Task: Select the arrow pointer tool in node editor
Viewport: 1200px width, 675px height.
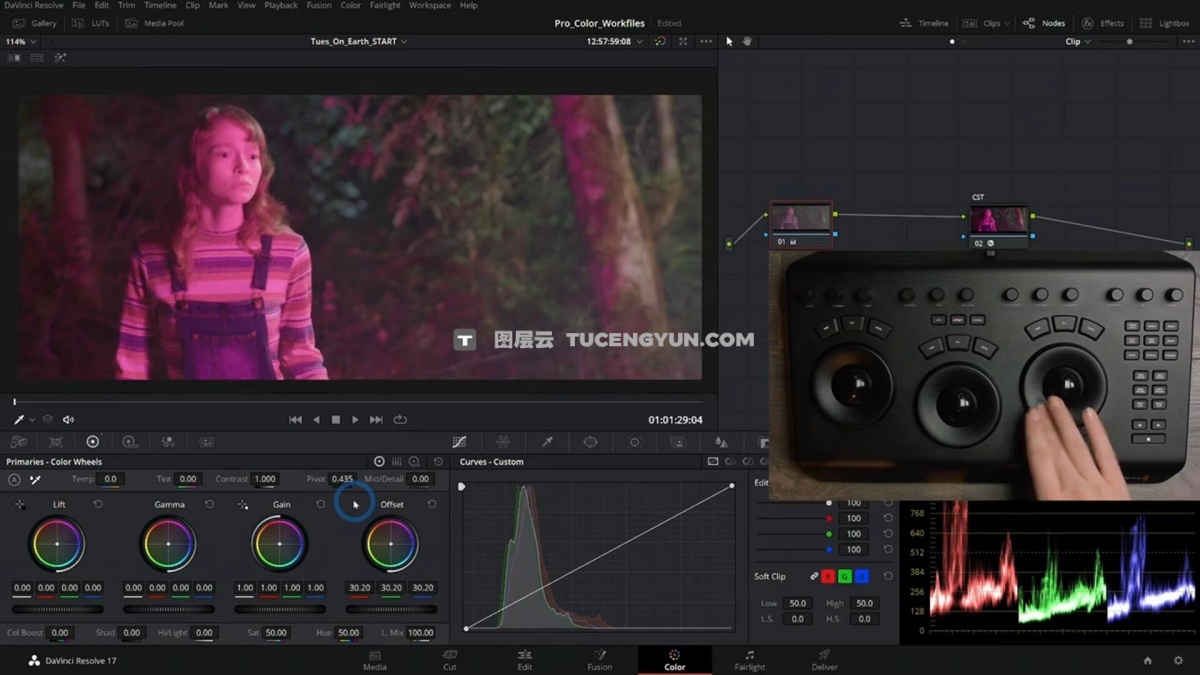Action: (x=729, y=42)
